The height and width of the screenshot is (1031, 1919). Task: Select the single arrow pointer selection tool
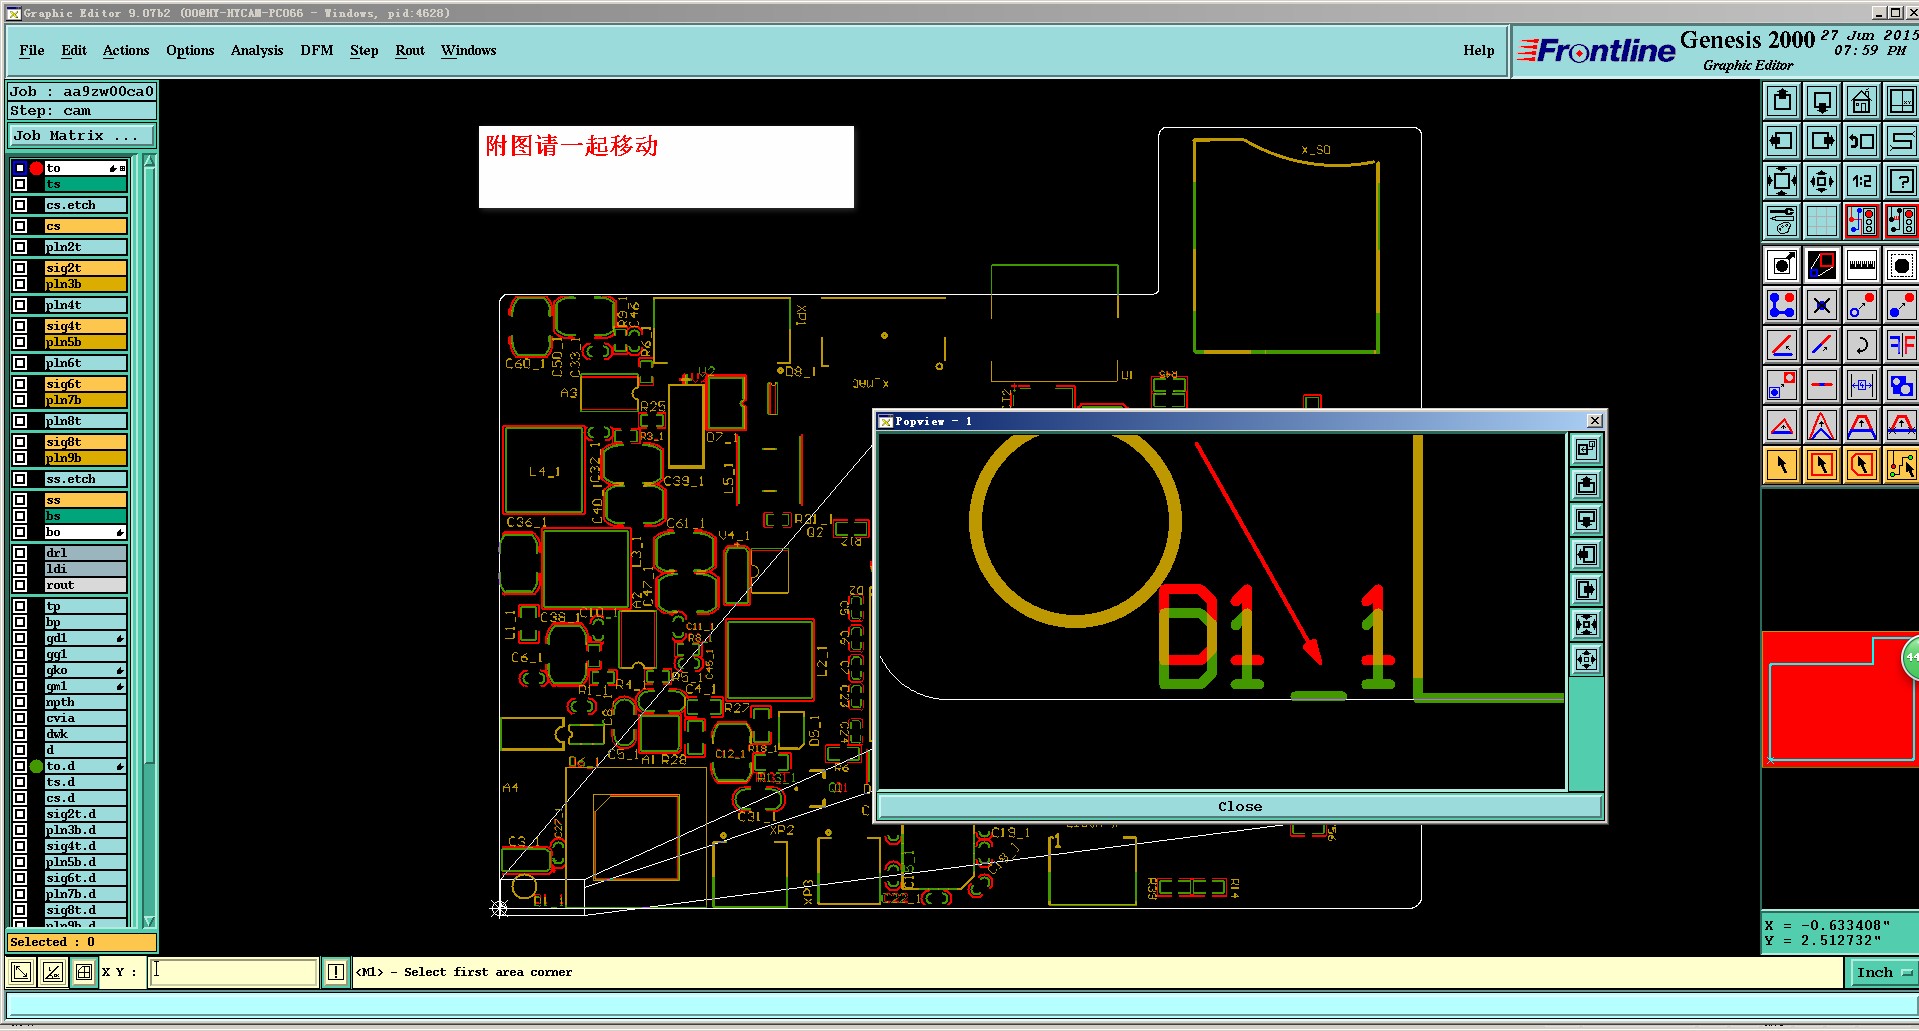click(x=1782, y=465)
